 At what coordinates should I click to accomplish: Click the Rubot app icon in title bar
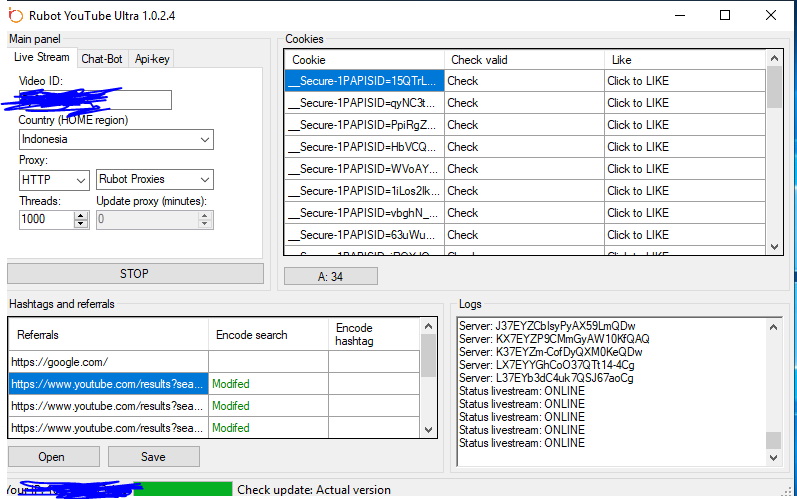[x=15, y=15]
